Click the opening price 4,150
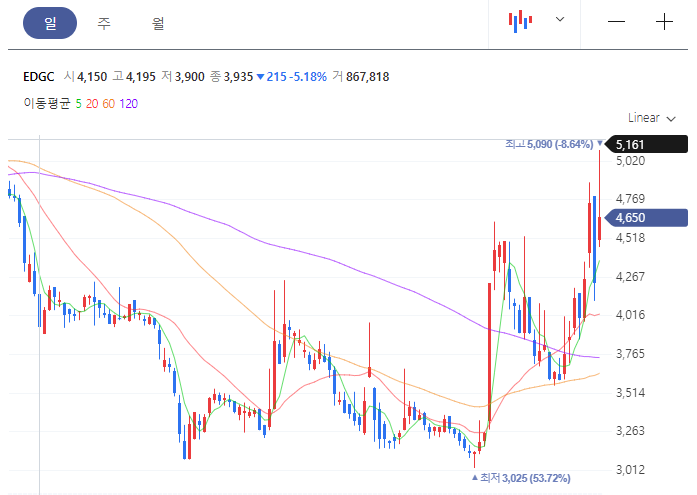 [x=92, y=77]
